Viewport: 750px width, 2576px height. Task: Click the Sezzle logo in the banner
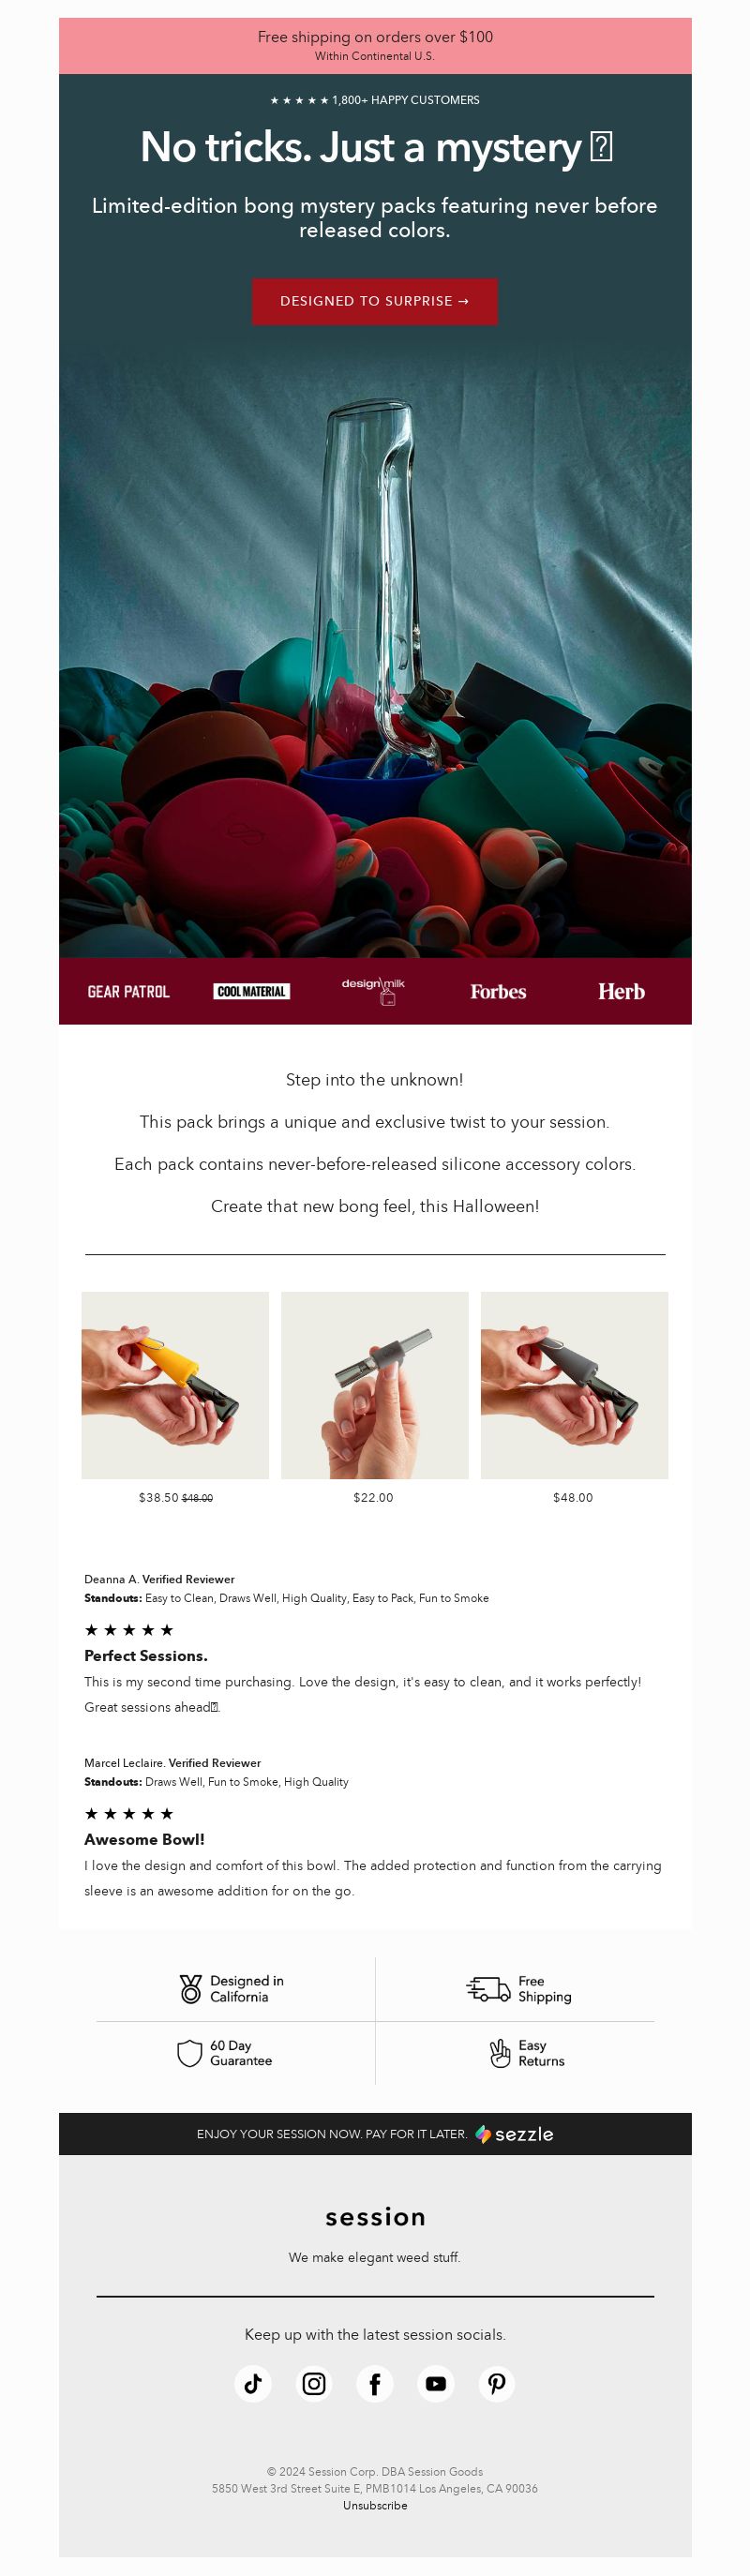pos(514,2134)
